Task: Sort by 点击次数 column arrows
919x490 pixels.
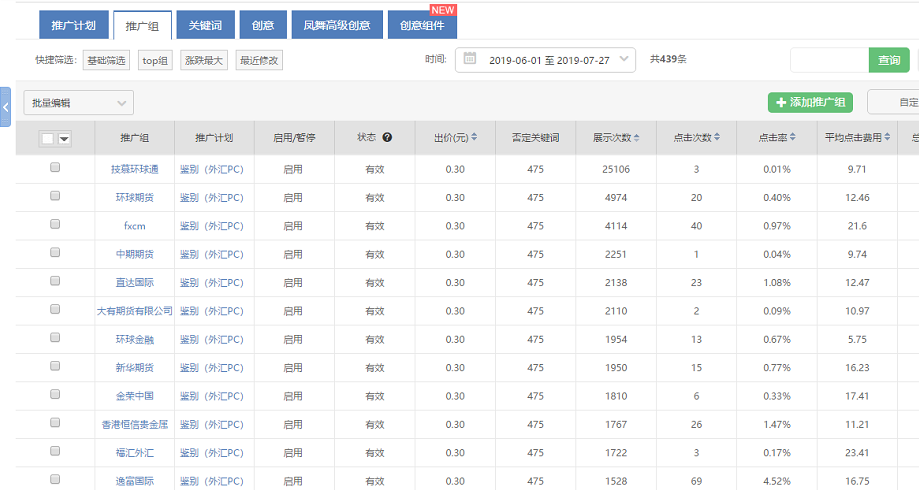Action: coord(717,137)
